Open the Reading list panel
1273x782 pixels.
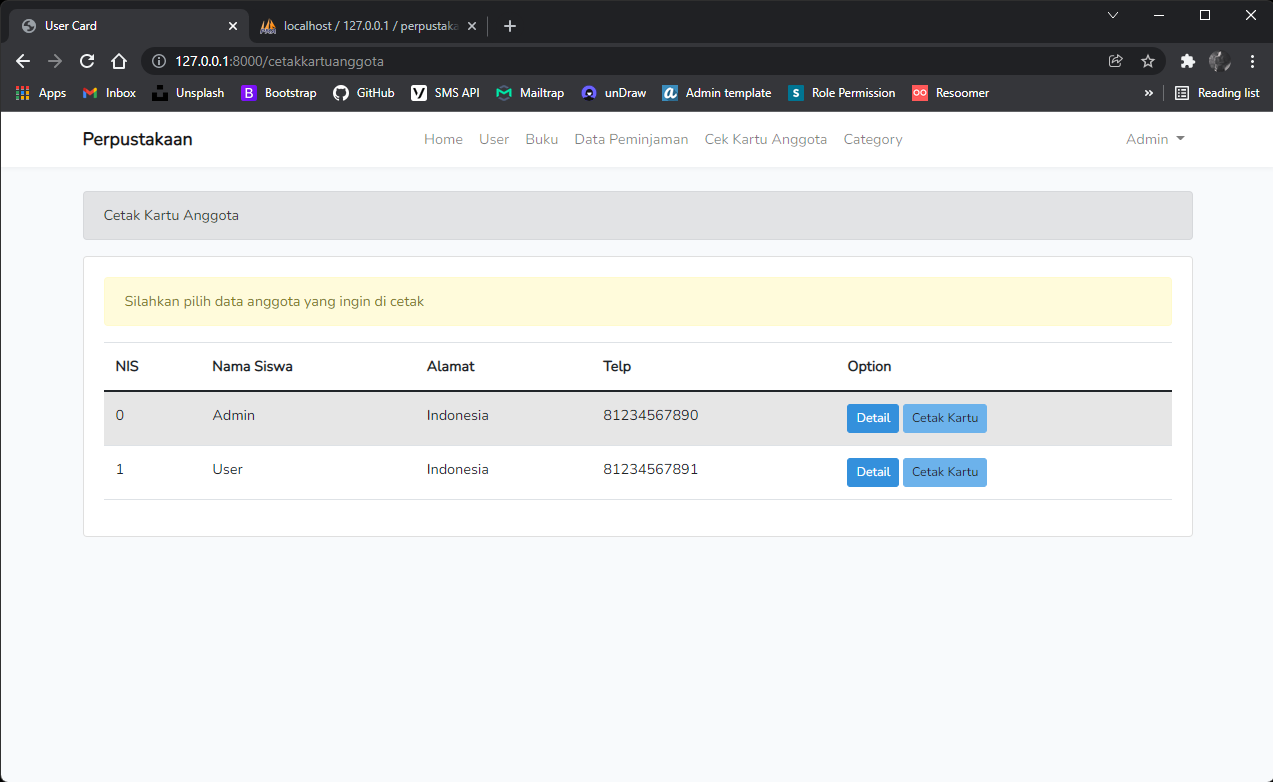point(1216,93)
